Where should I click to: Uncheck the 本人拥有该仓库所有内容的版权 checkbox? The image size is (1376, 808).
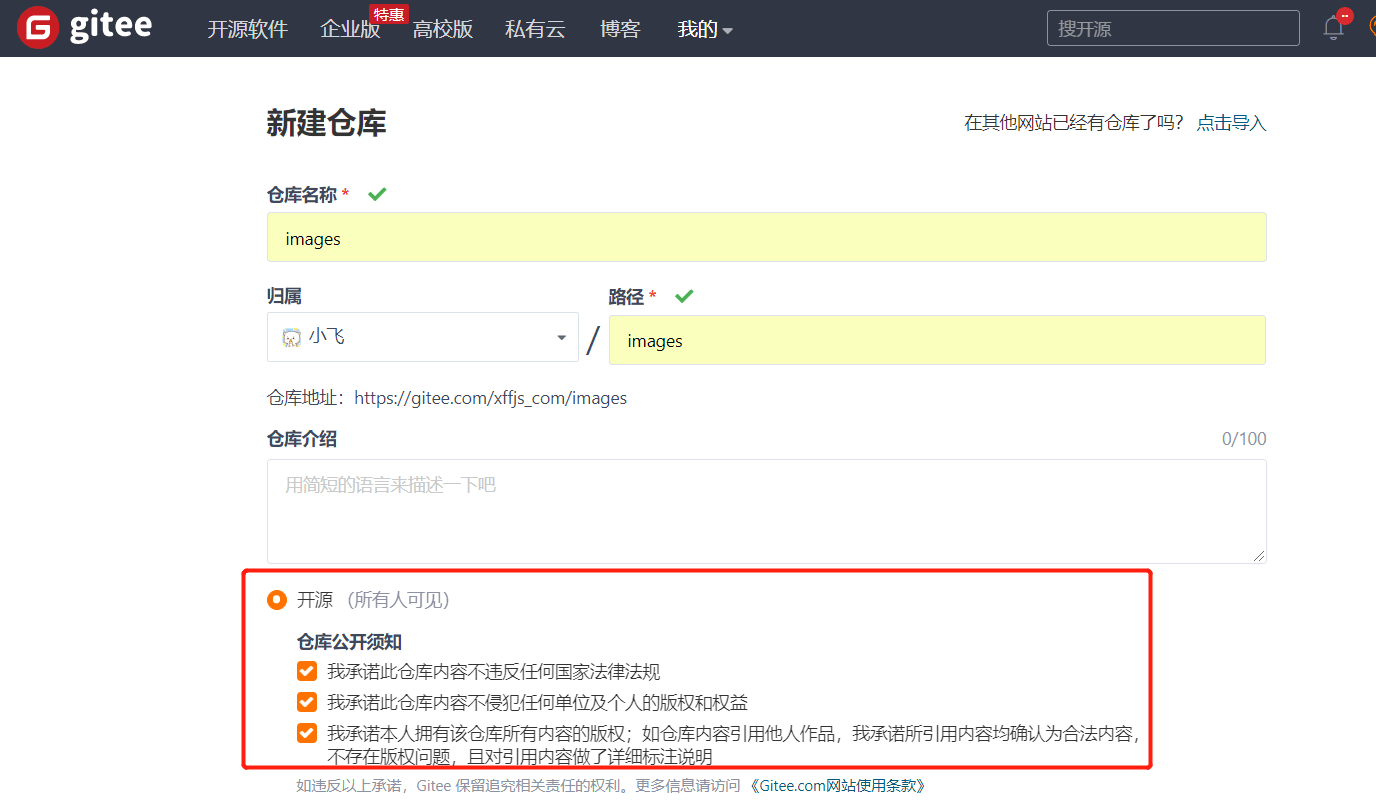pyautogui.click(x=307, y=733)
